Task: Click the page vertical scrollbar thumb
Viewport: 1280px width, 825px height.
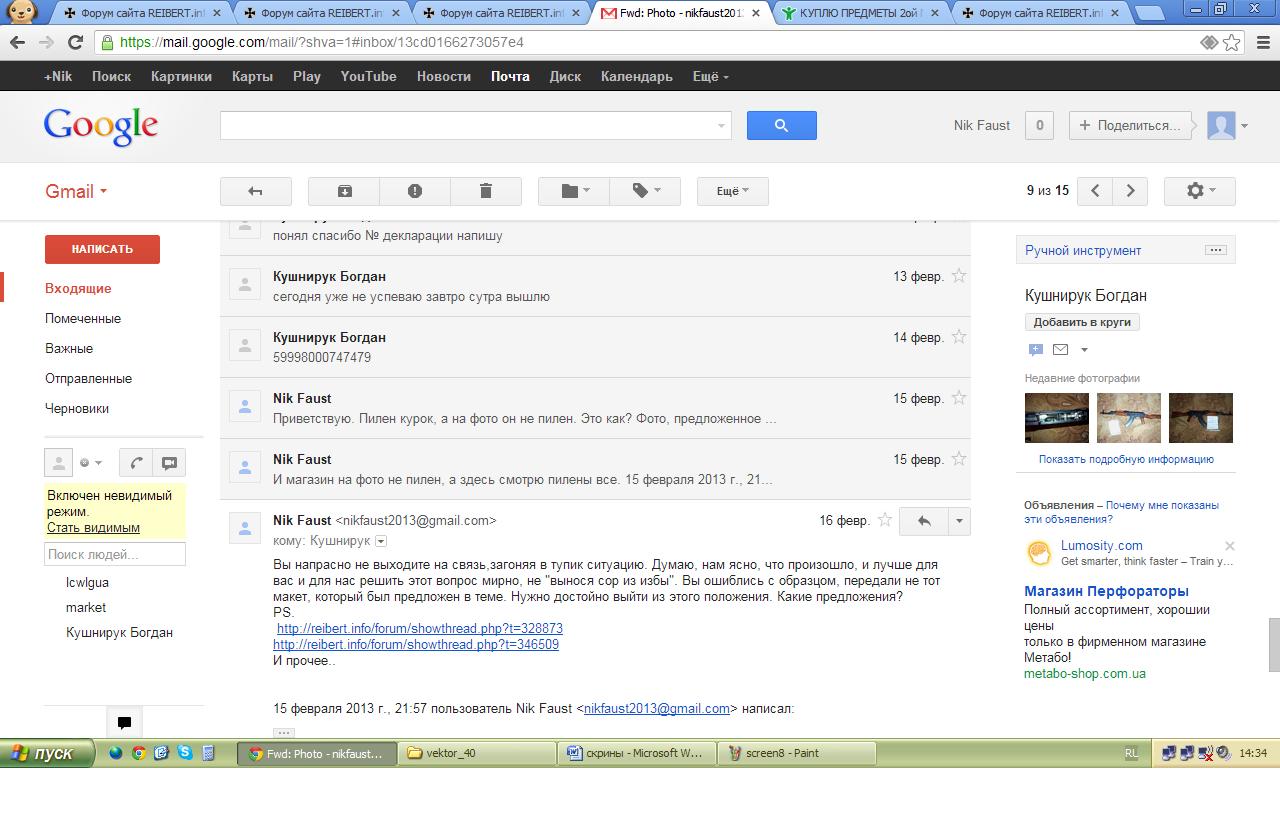Action: click(1274, 645)
